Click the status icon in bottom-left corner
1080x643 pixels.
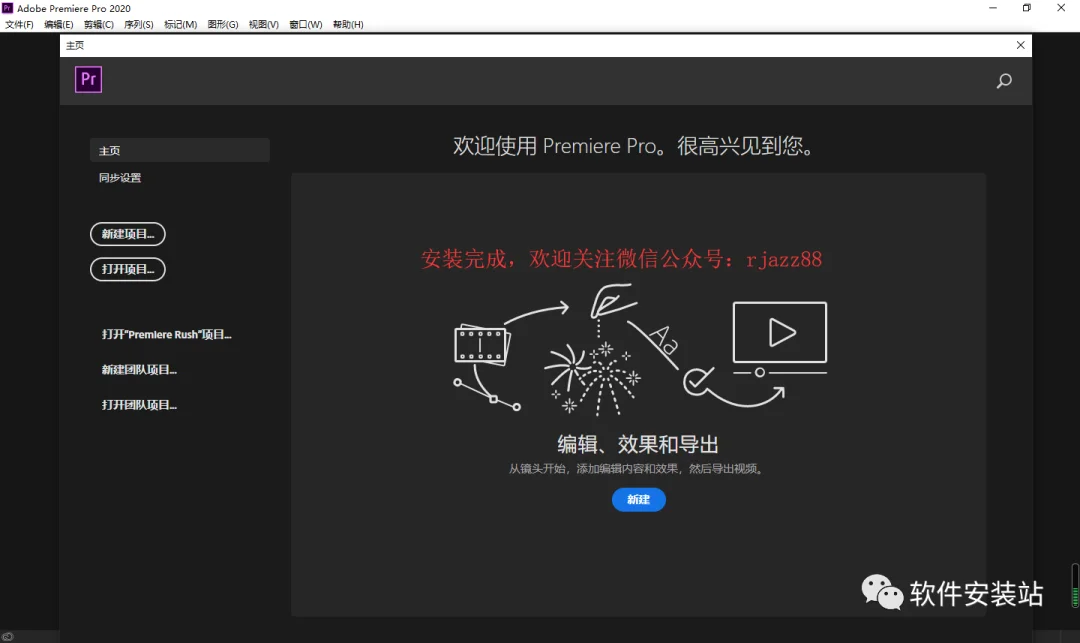coord(8,637)
